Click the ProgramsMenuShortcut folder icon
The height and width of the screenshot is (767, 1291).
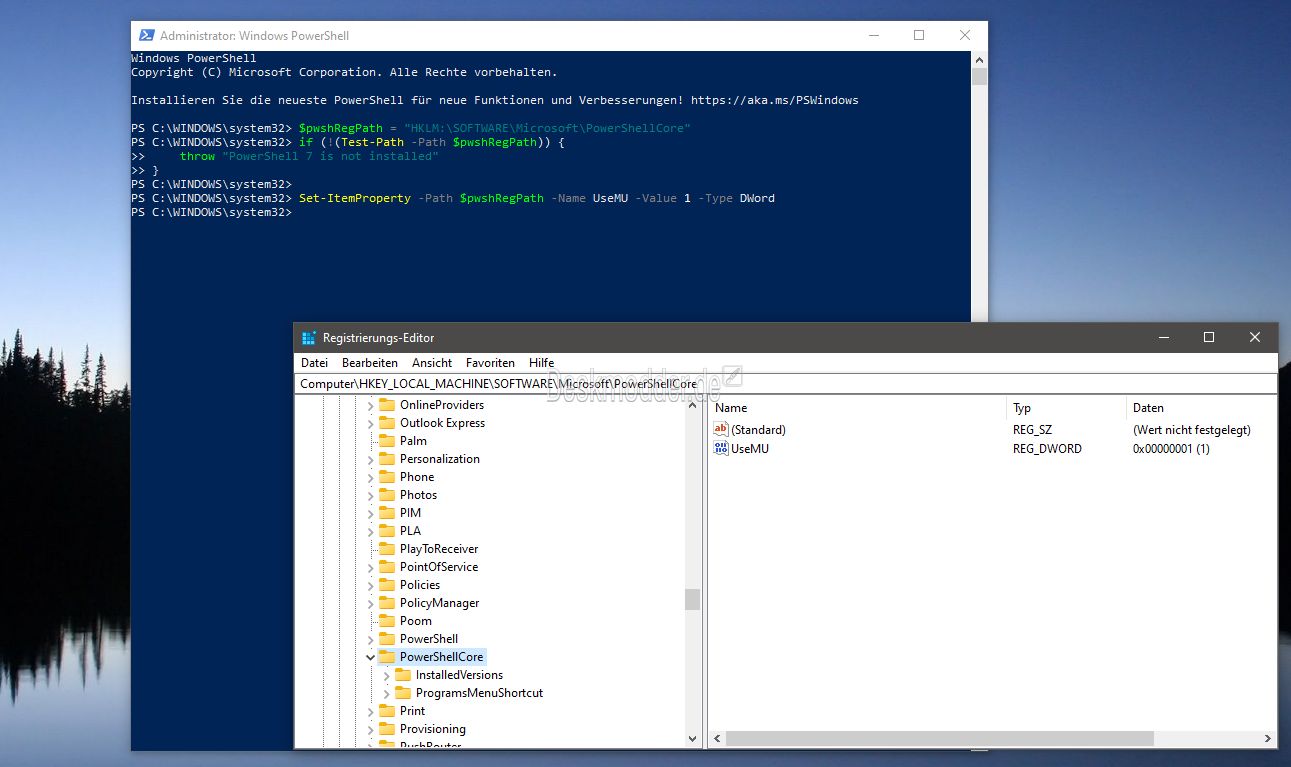(x=403, y=693)
